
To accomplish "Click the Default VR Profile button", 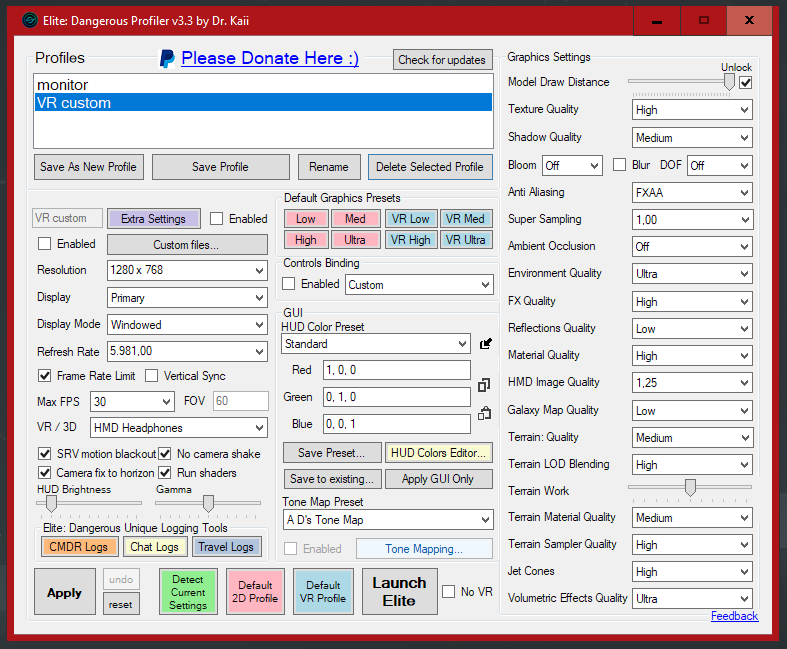I will point(323,592).
